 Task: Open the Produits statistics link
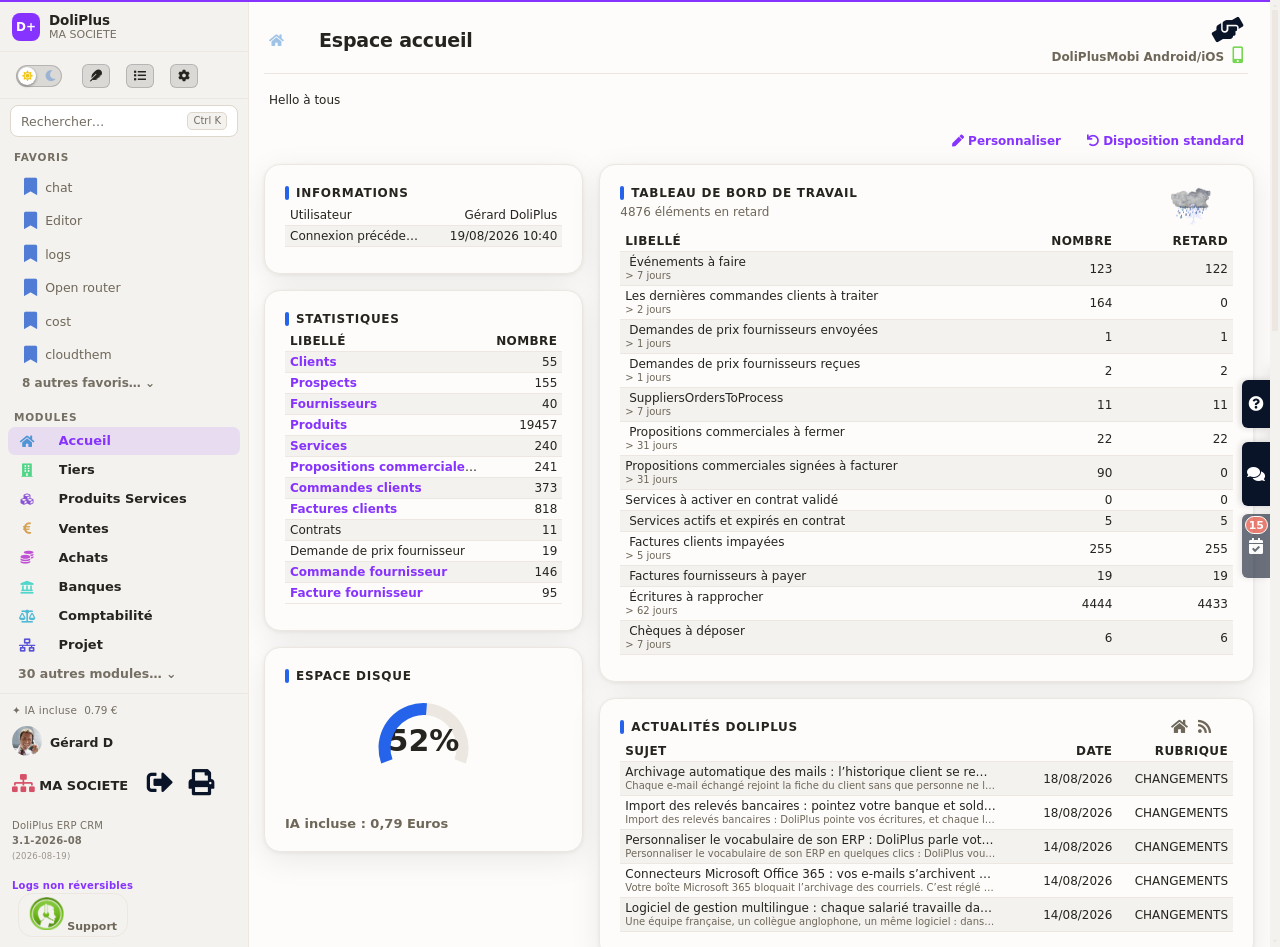[x=318, y=425]
